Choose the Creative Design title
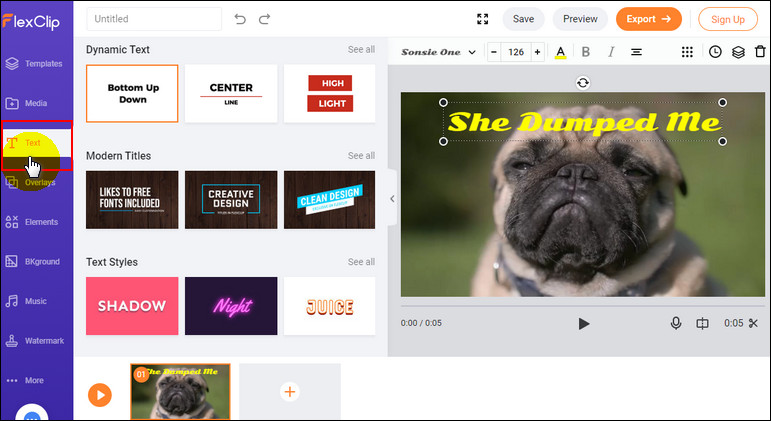The height and width of the screenshot is (421, 771). [x=231, y=200]
